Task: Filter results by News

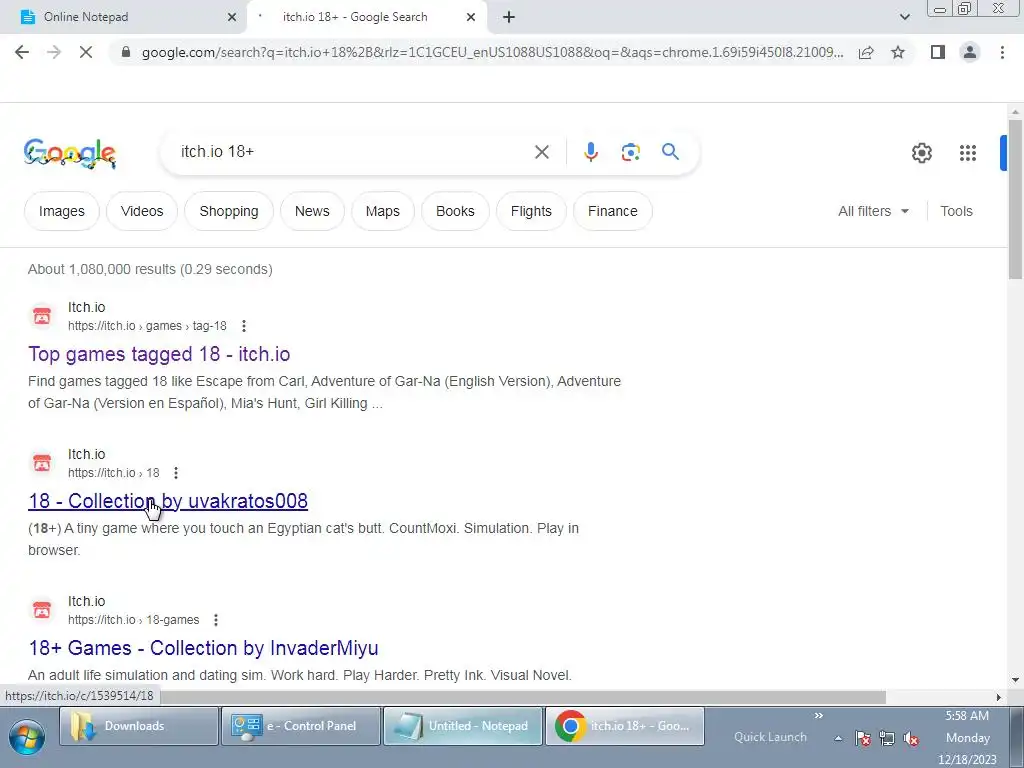Action: [x=312, y=211]
